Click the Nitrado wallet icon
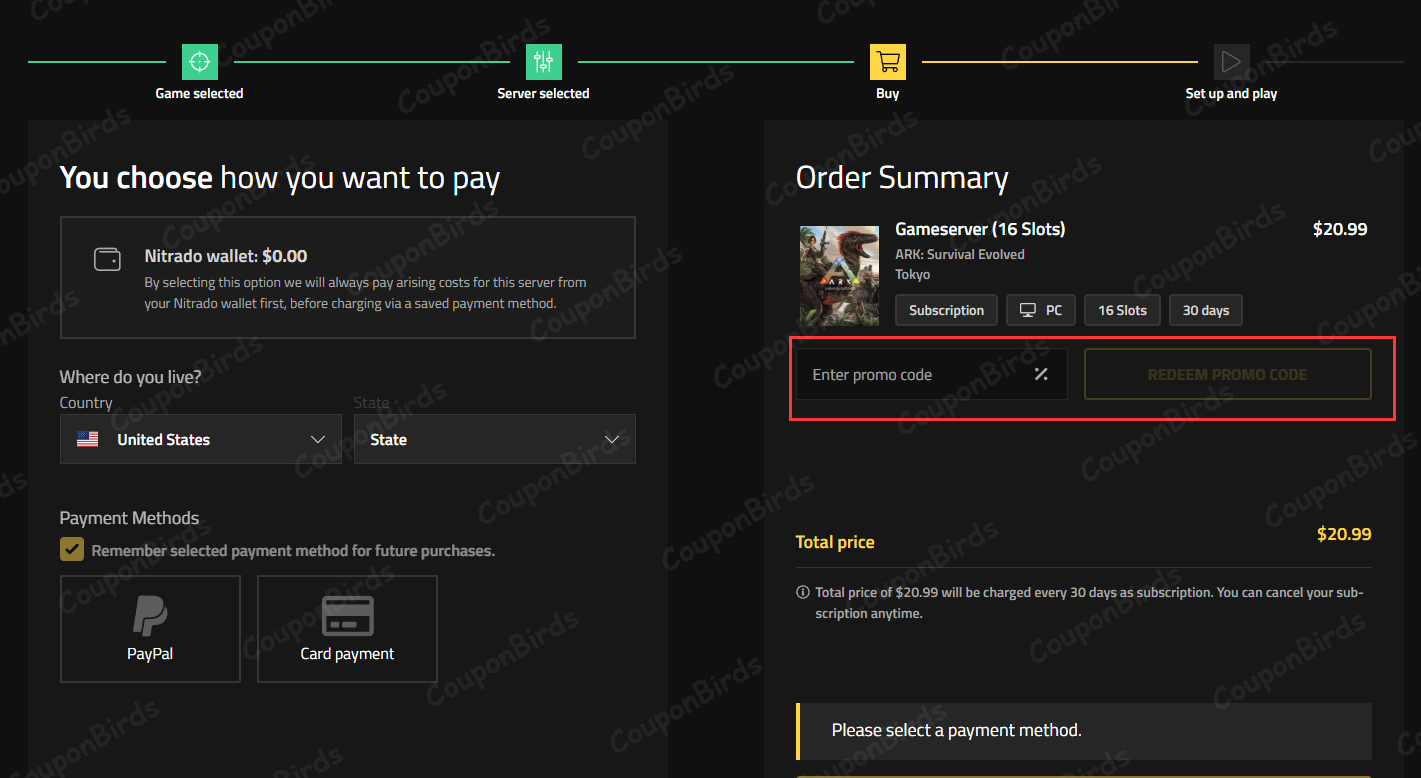The height and width of the screenshot is (778, 1421). point(107,259)
